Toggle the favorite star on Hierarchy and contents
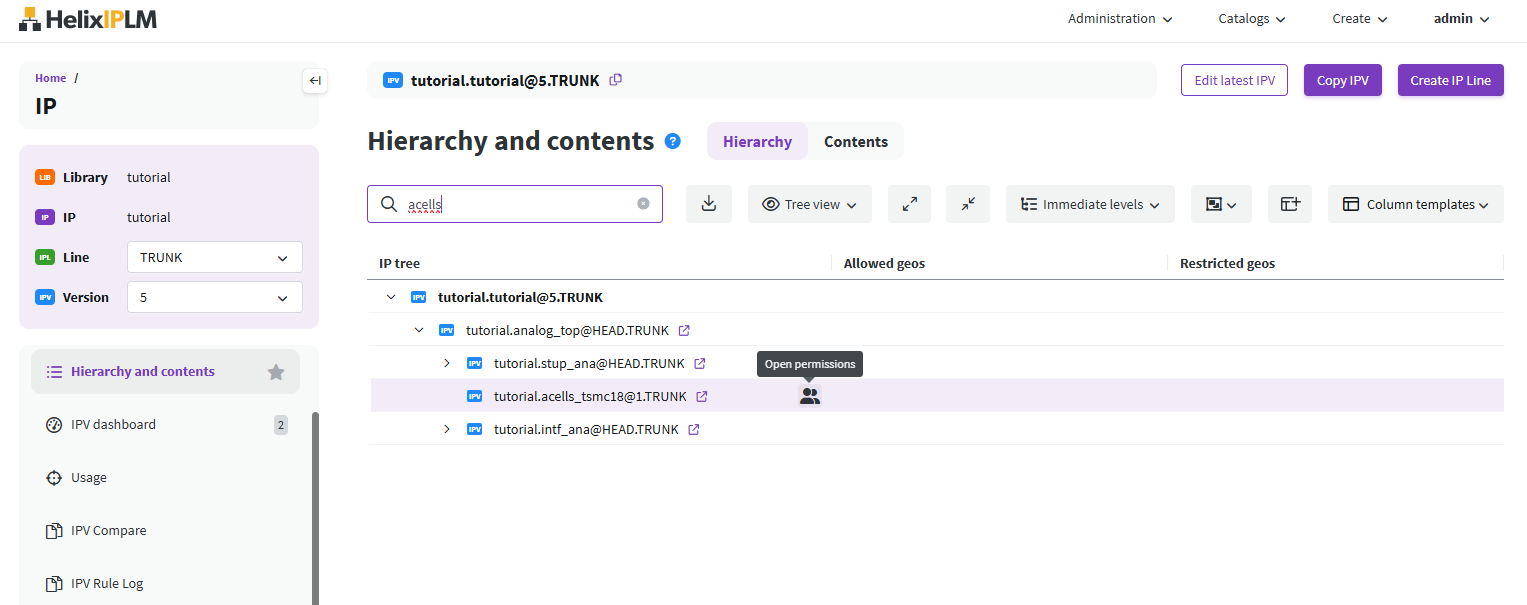The image size is (1527, 605). click(276, 371)
